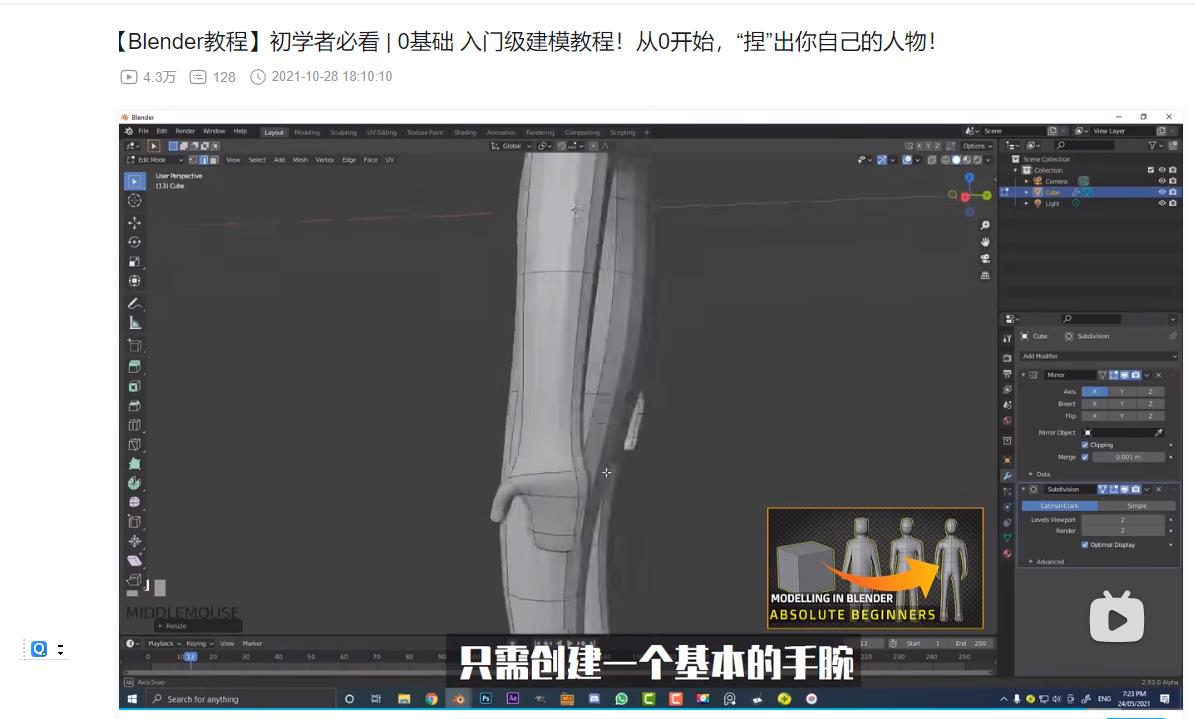Switch to the UV Editing workspace tab

pyautogui.click(x=382, y=133)
